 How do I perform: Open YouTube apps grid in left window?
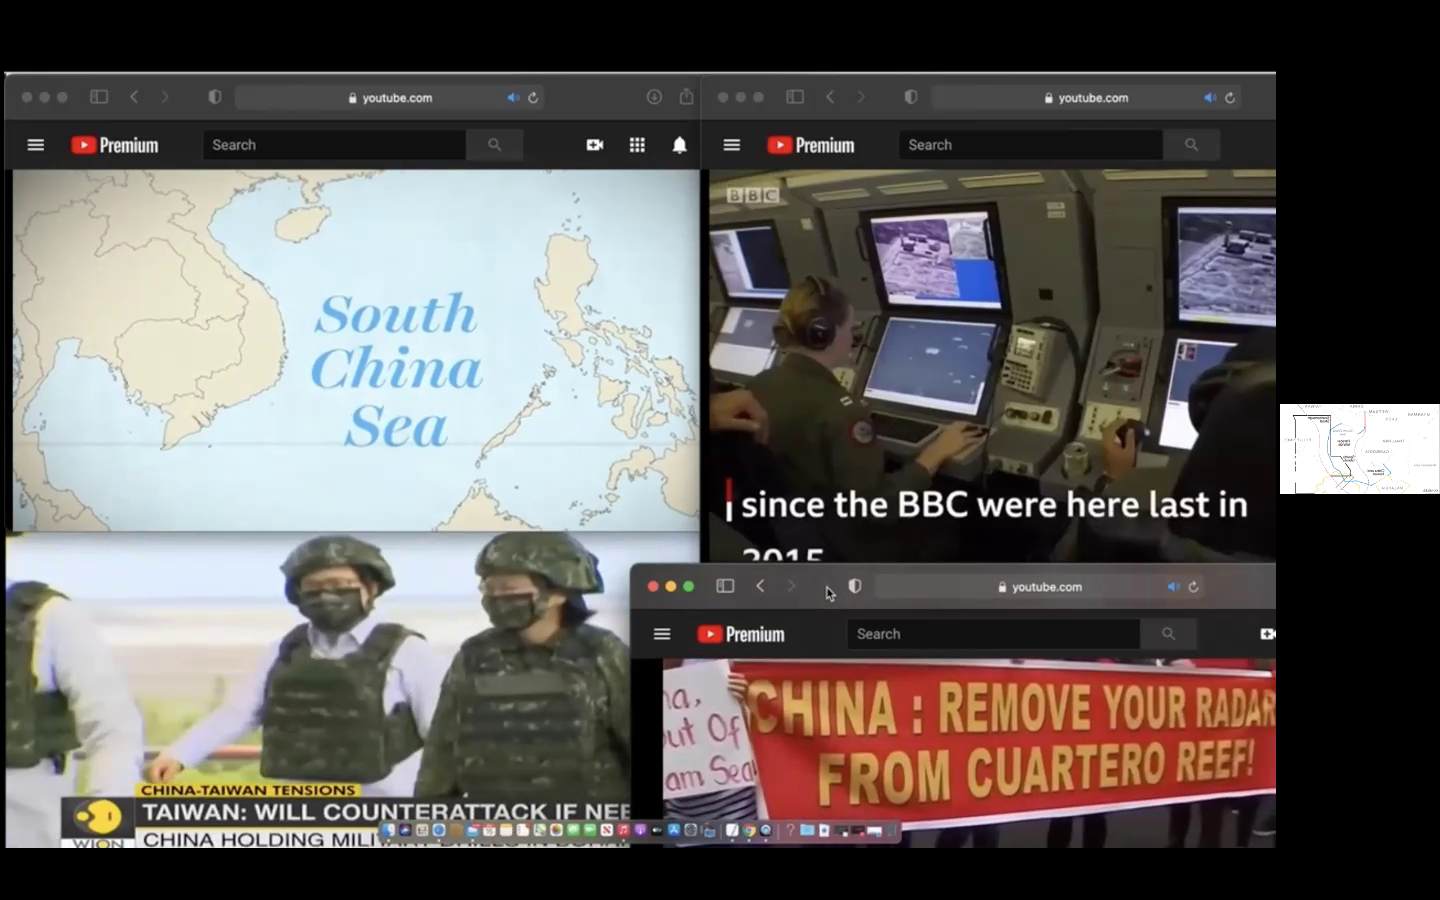637,145
